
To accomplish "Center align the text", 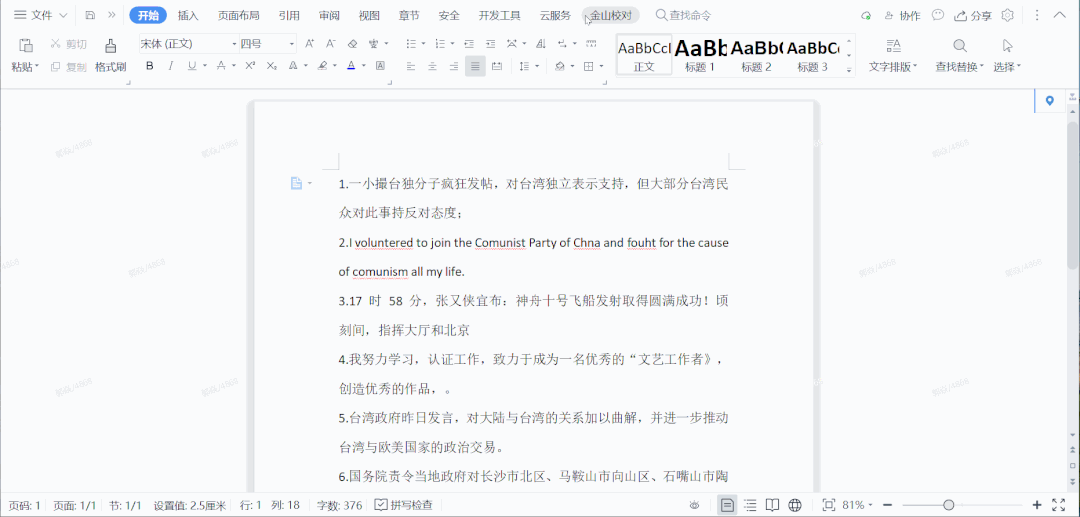I will pyautogui.click(x=433, y=66).
